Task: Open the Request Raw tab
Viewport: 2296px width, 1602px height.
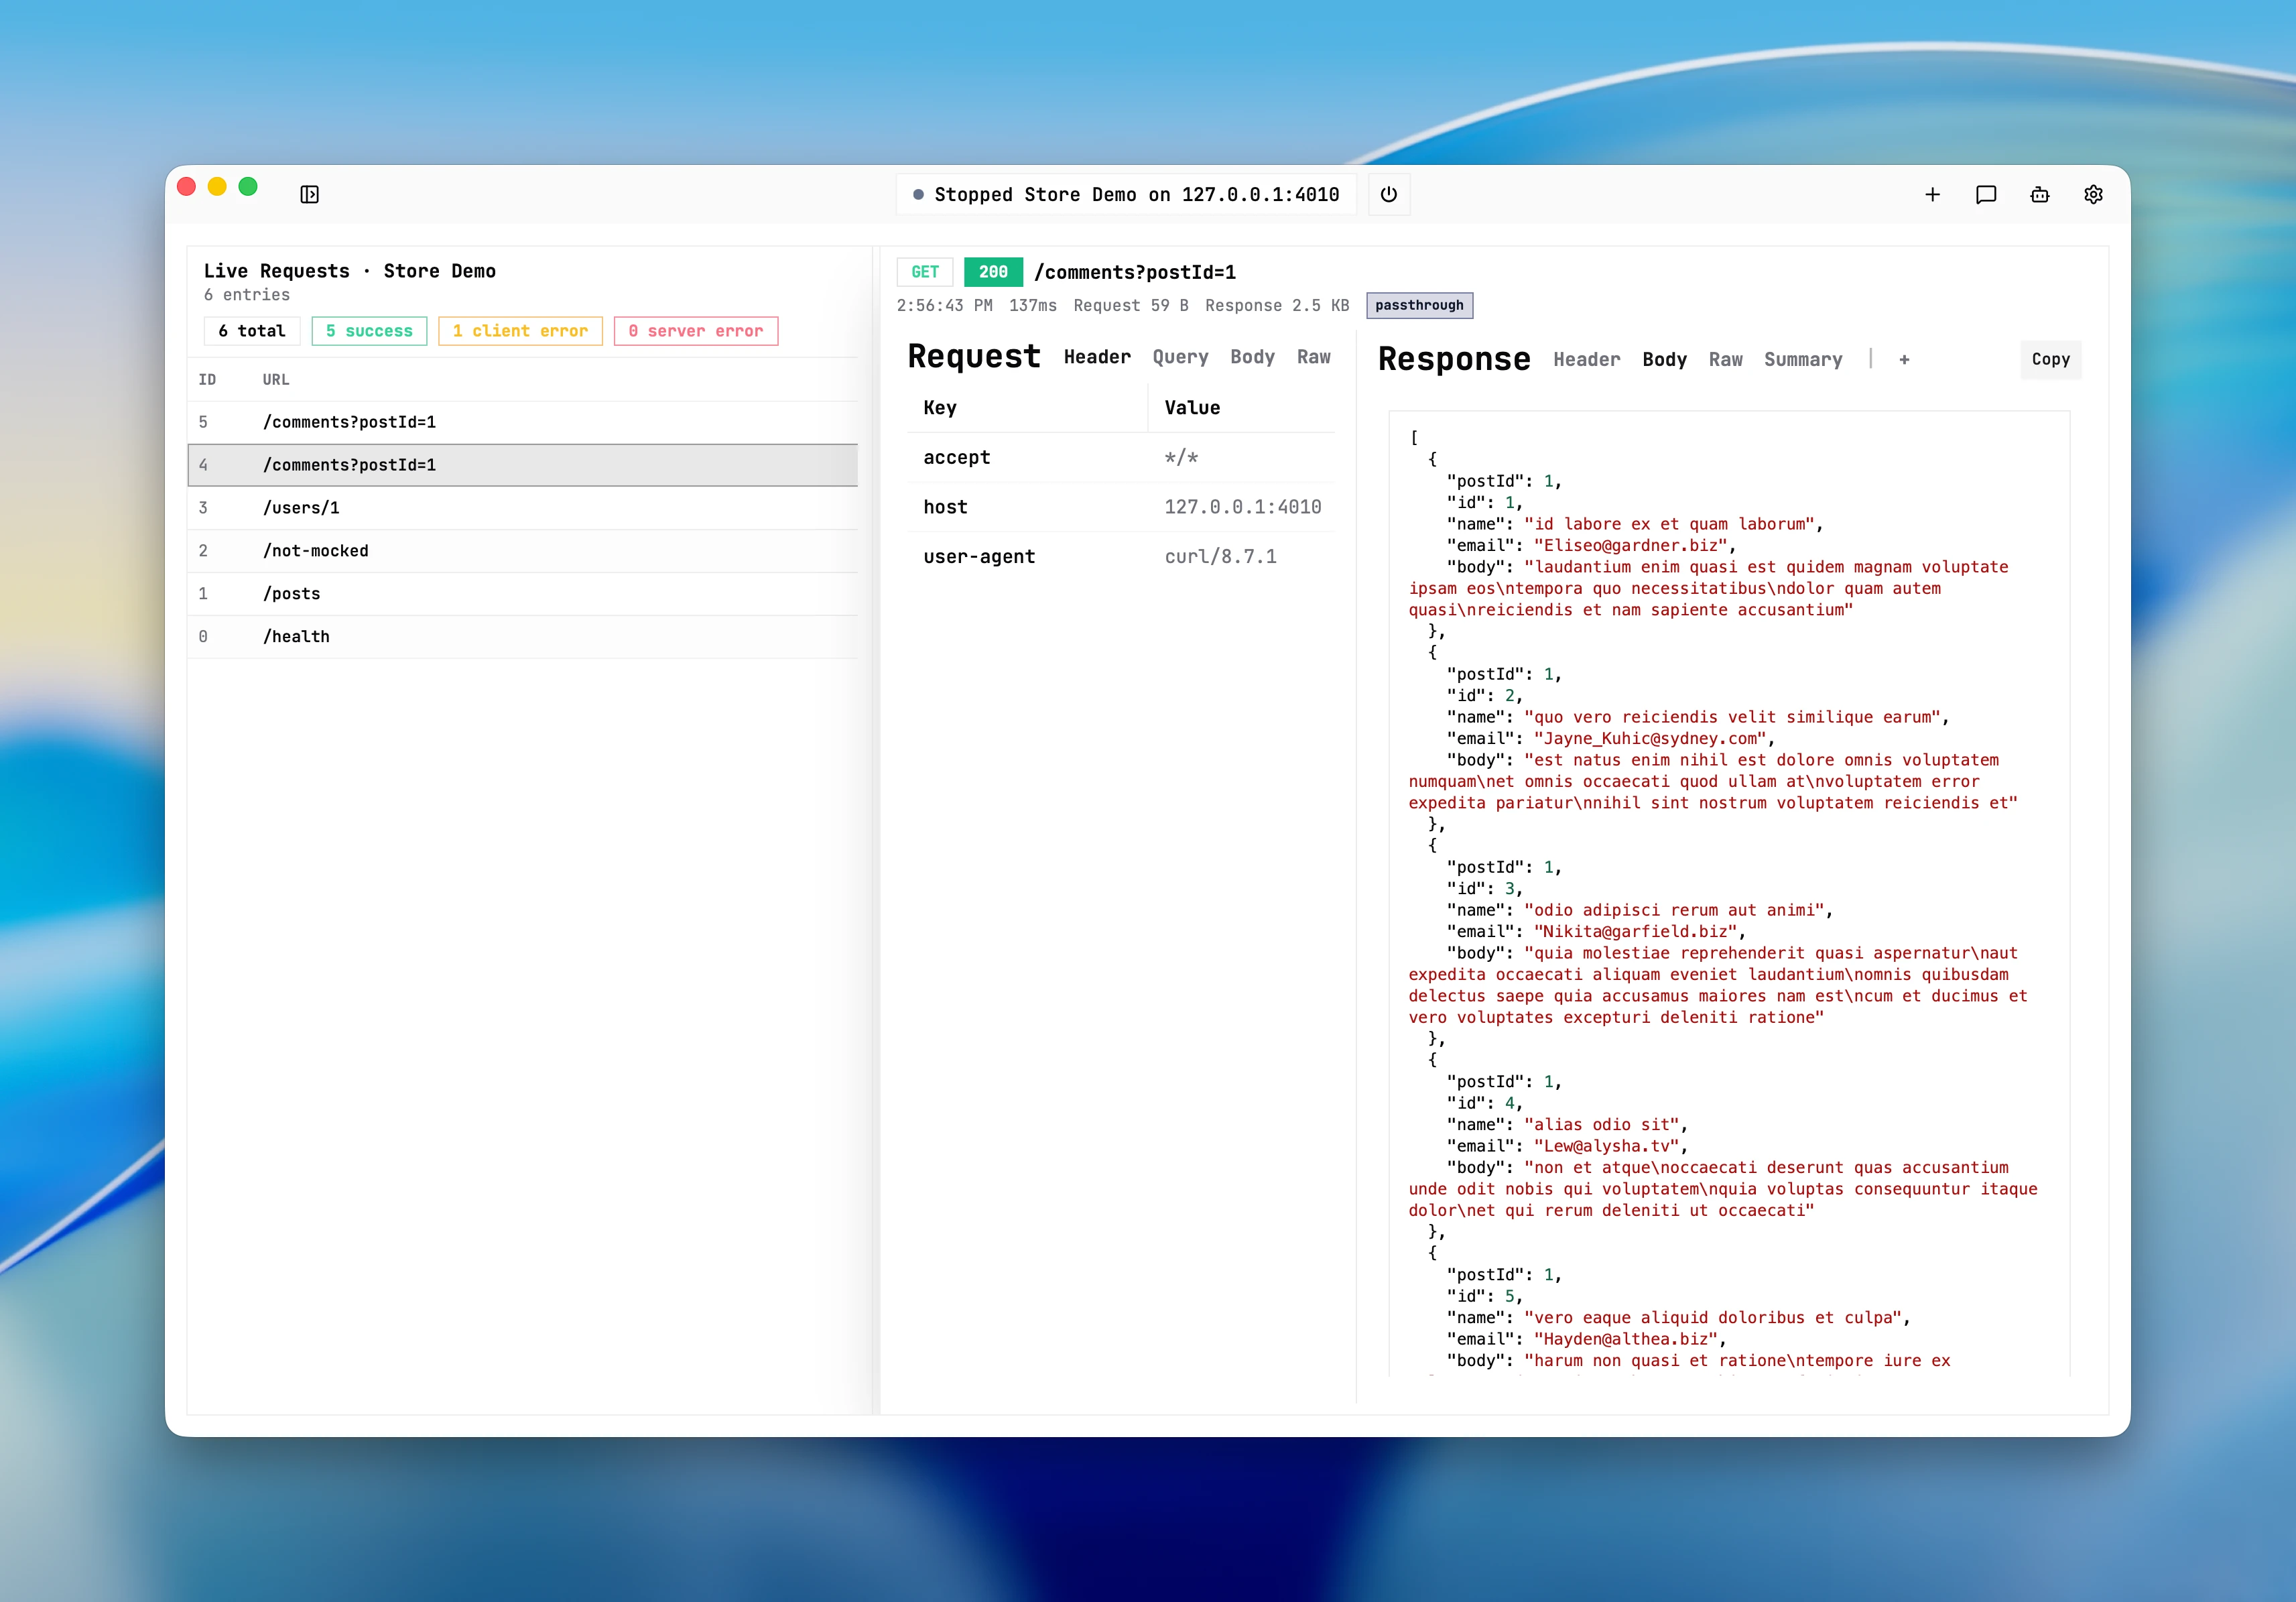Action: pyautogui.click(x=1313, y=357)
